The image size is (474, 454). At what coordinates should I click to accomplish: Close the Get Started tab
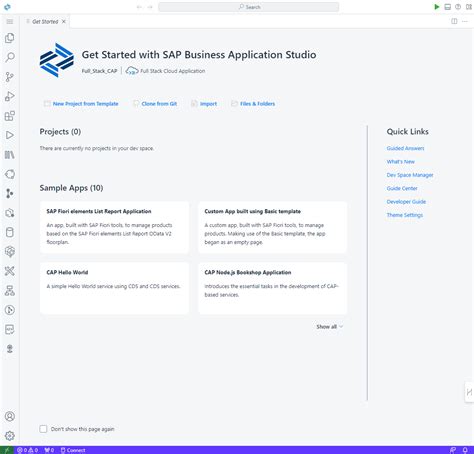coord(64,22)
